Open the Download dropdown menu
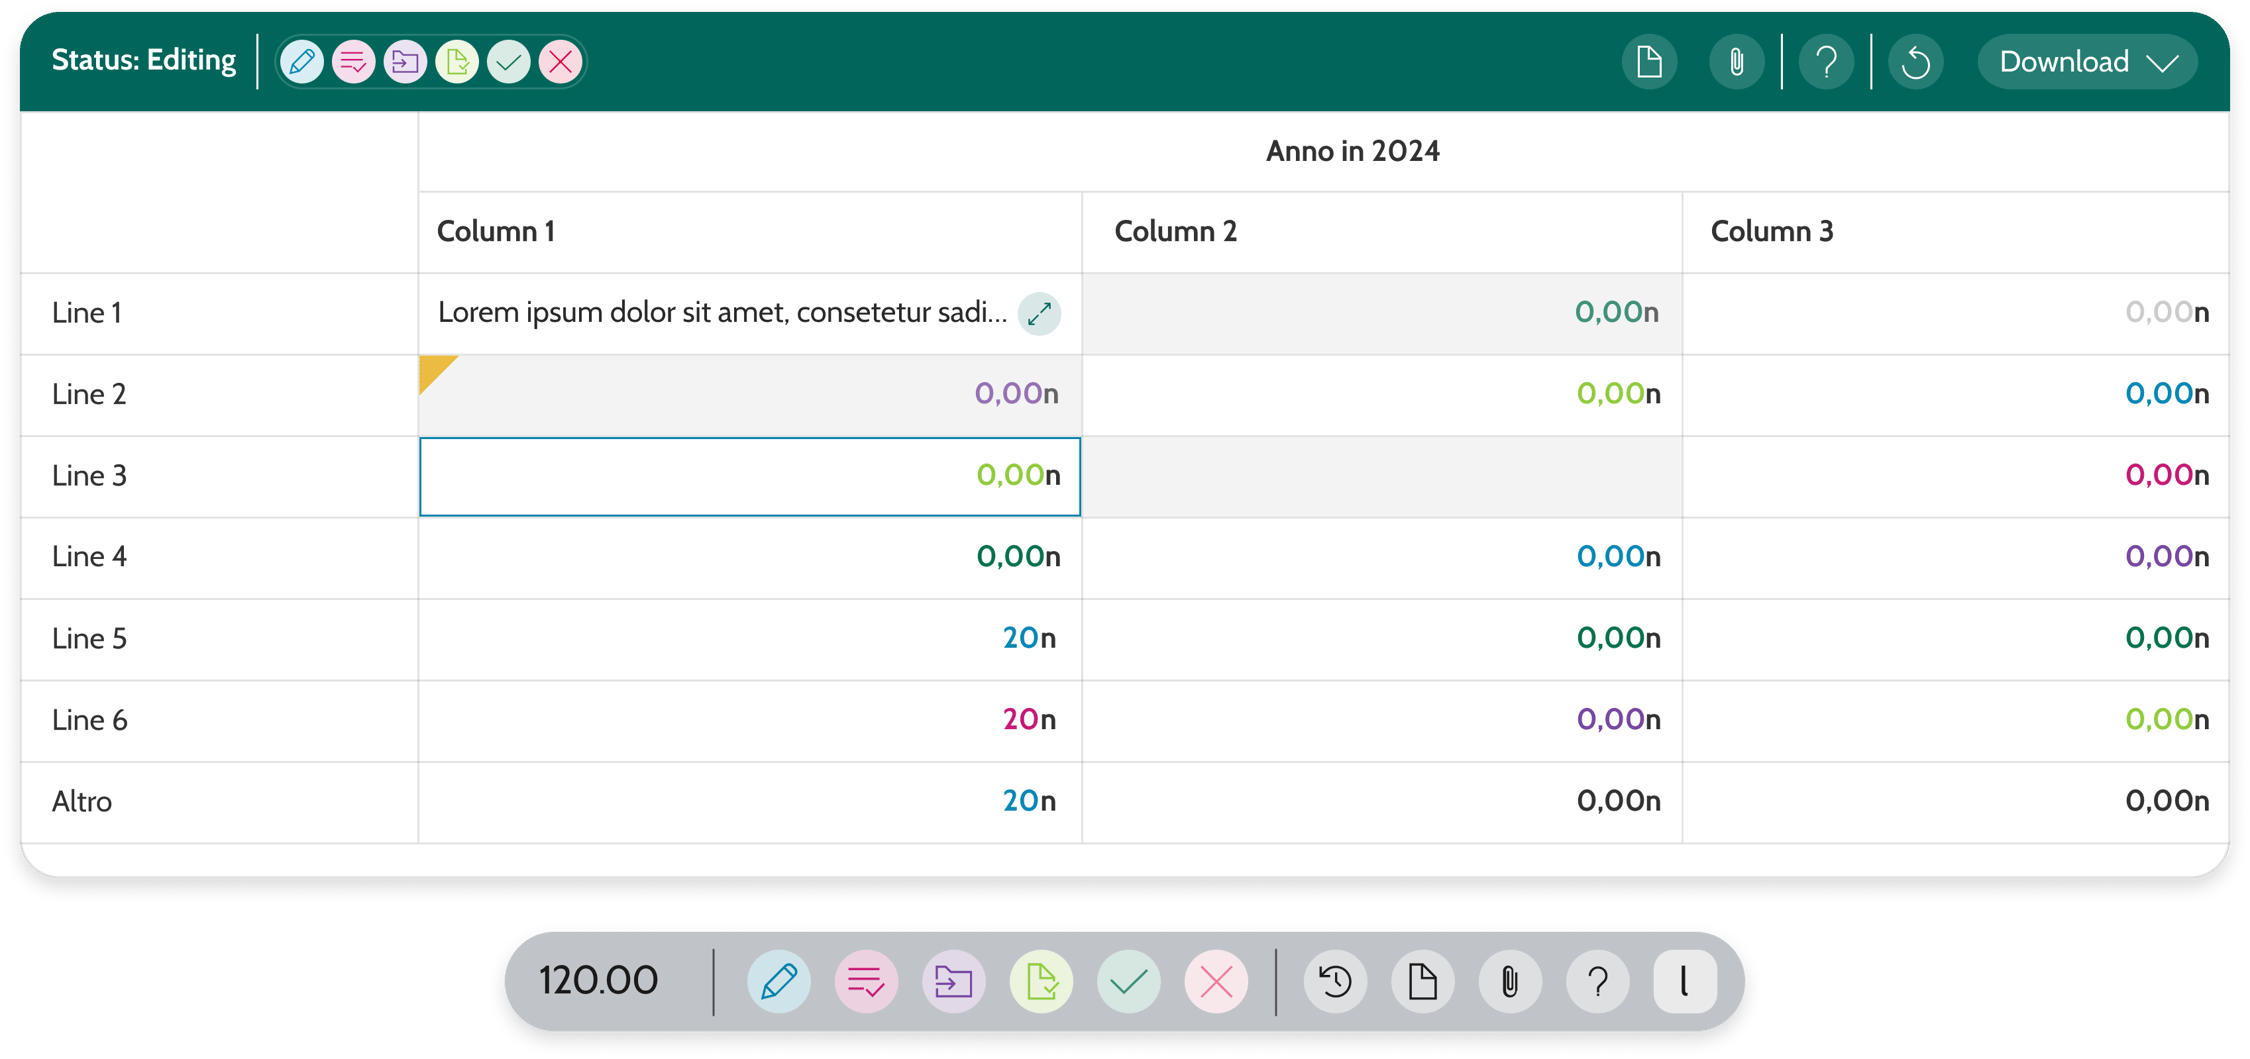Screen dimensions: 2250x1059 coord(2087,62)
